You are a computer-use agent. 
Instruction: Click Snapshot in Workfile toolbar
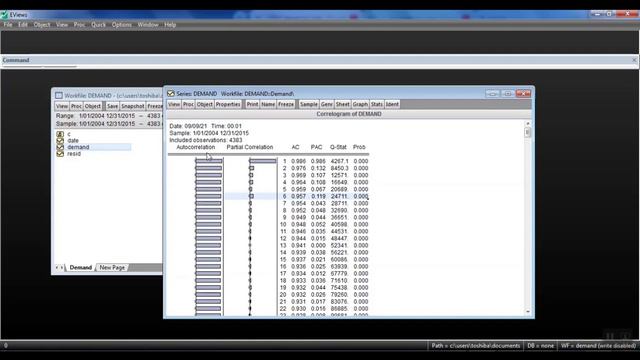[133, 106]
